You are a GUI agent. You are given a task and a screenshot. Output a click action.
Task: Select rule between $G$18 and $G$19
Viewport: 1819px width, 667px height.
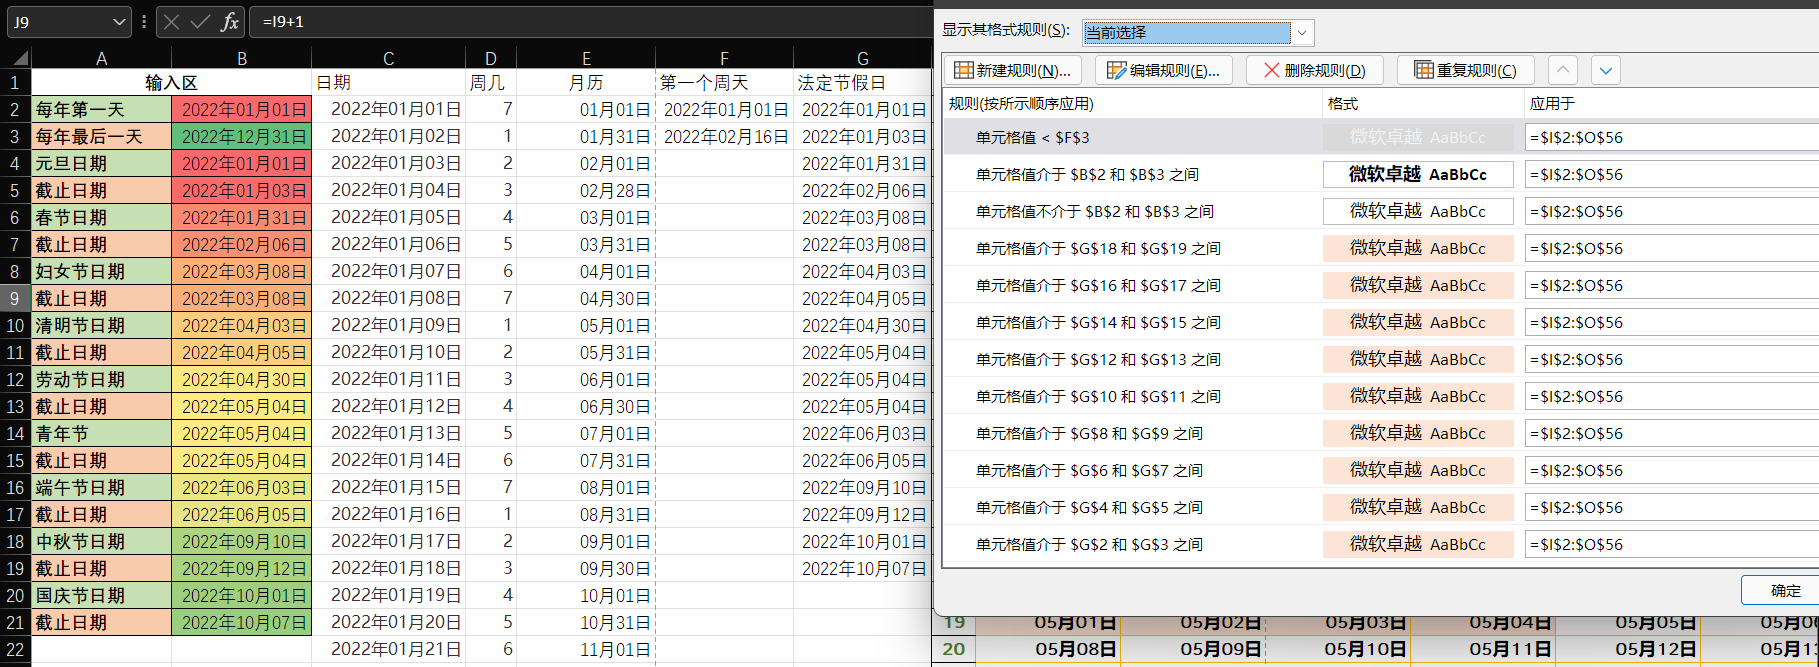(1098, 248)
